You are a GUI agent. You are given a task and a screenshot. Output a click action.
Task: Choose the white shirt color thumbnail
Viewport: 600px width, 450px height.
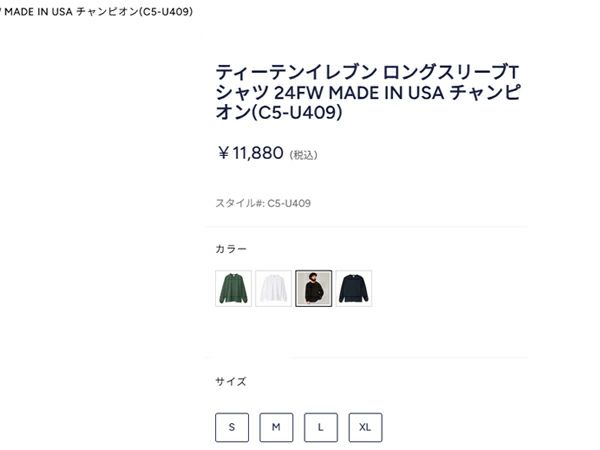[x=273, y=288]
